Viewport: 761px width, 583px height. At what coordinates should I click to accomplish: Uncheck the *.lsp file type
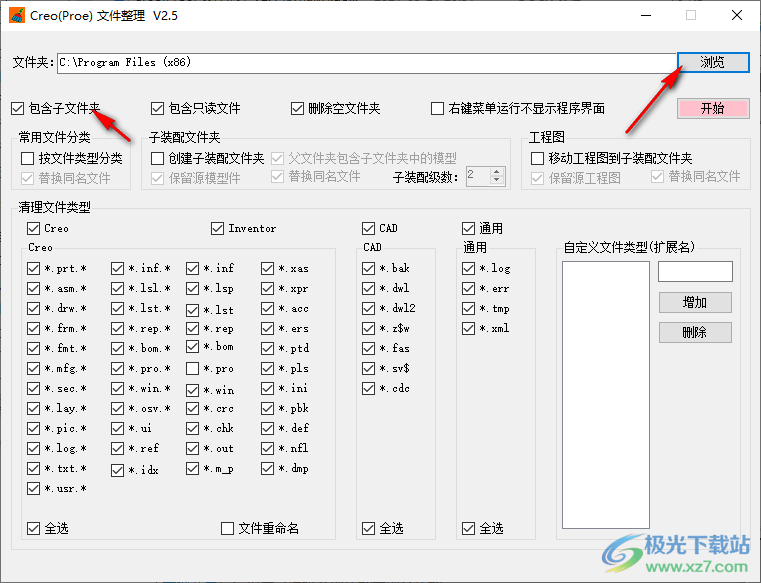[193, 288]
